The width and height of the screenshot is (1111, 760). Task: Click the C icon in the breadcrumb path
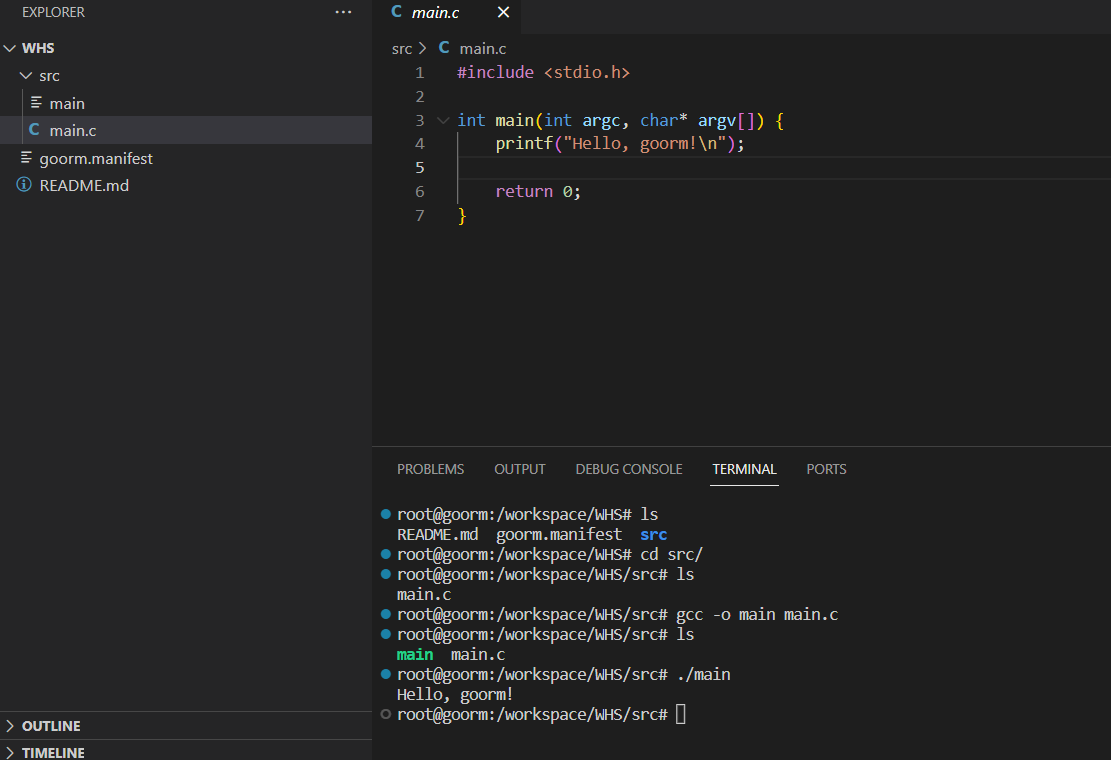(x=444, y=48)
